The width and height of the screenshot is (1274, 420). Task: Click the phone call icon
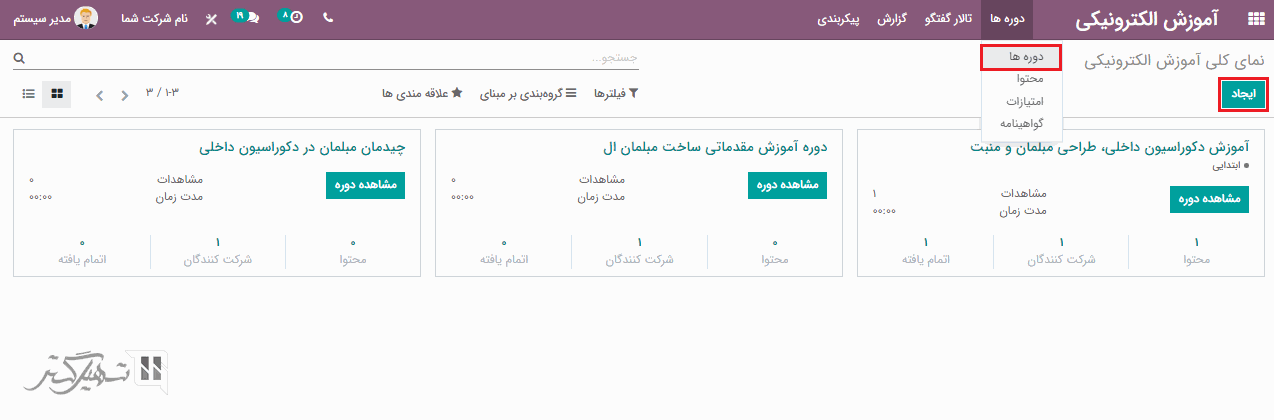(329, 19)
